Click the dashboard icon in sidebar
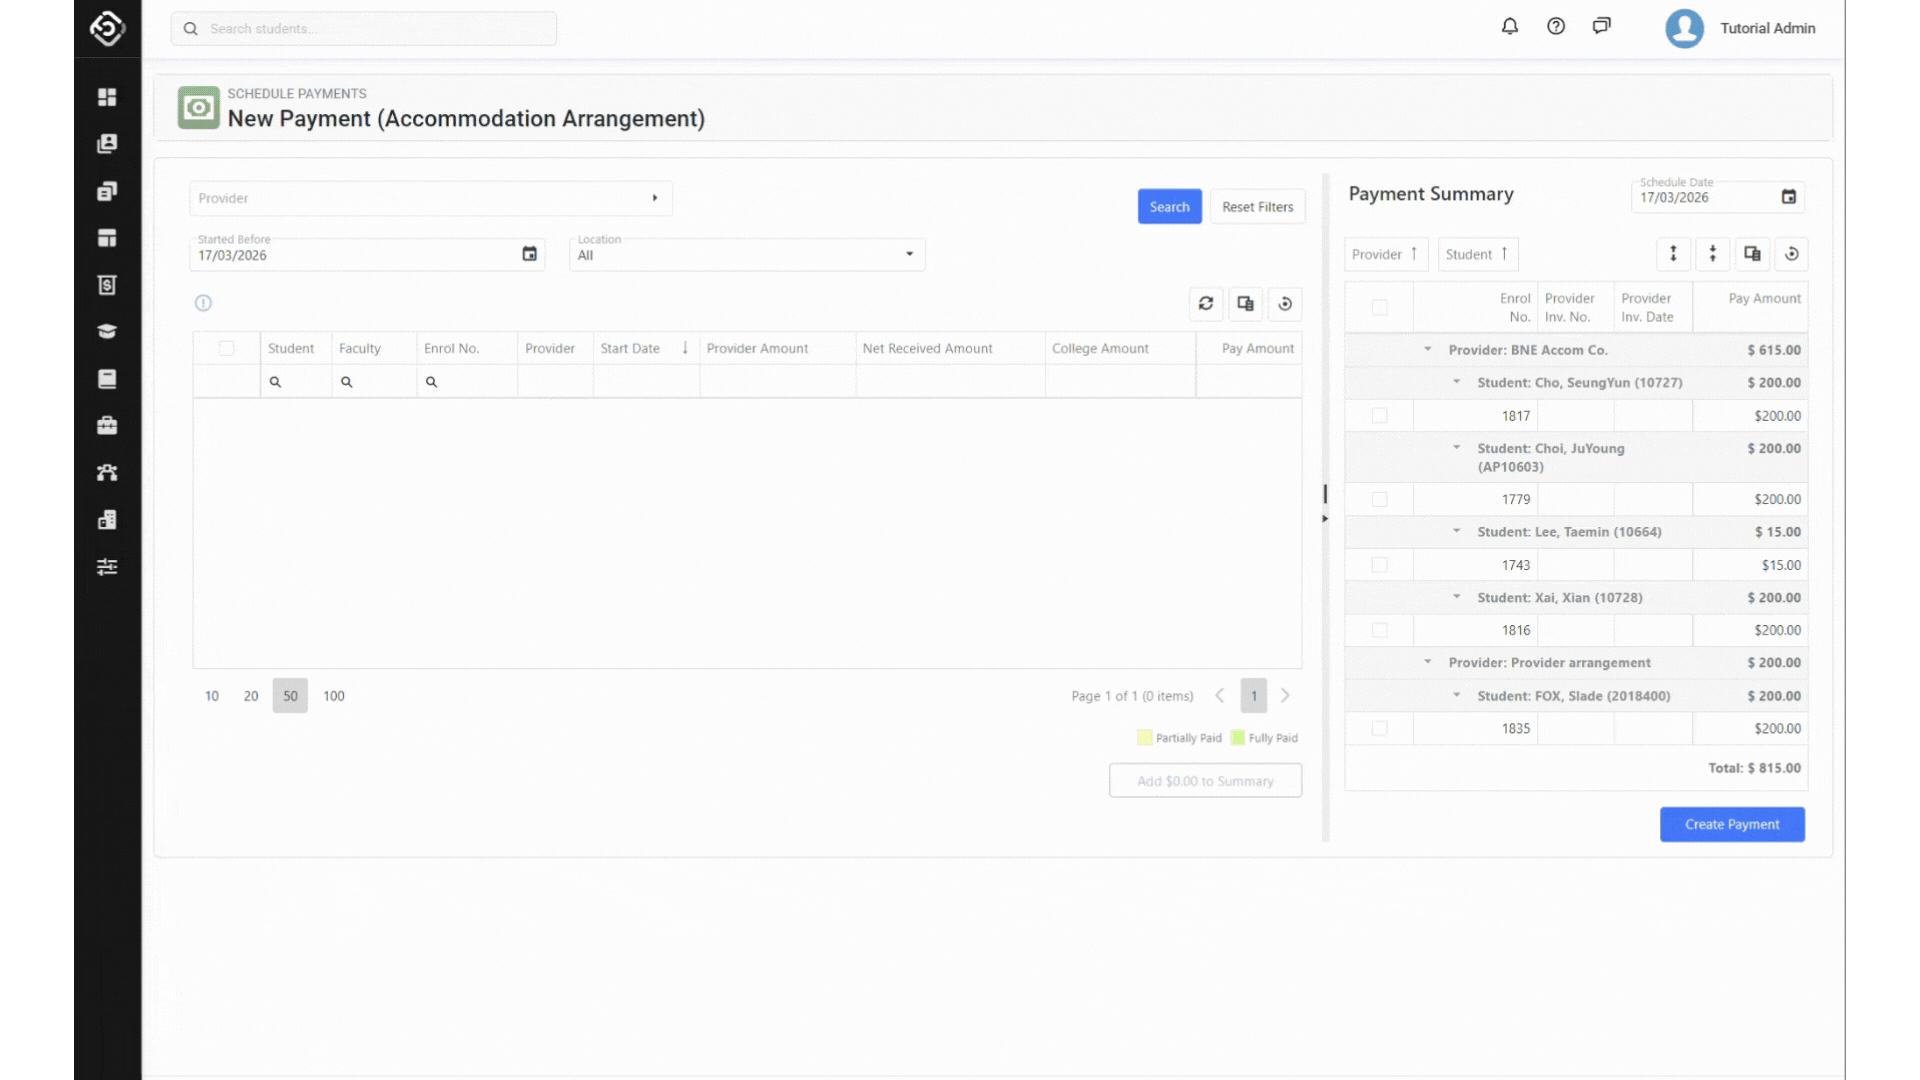This screenshot has height=1080, width=1920. (x=107, y=97)
